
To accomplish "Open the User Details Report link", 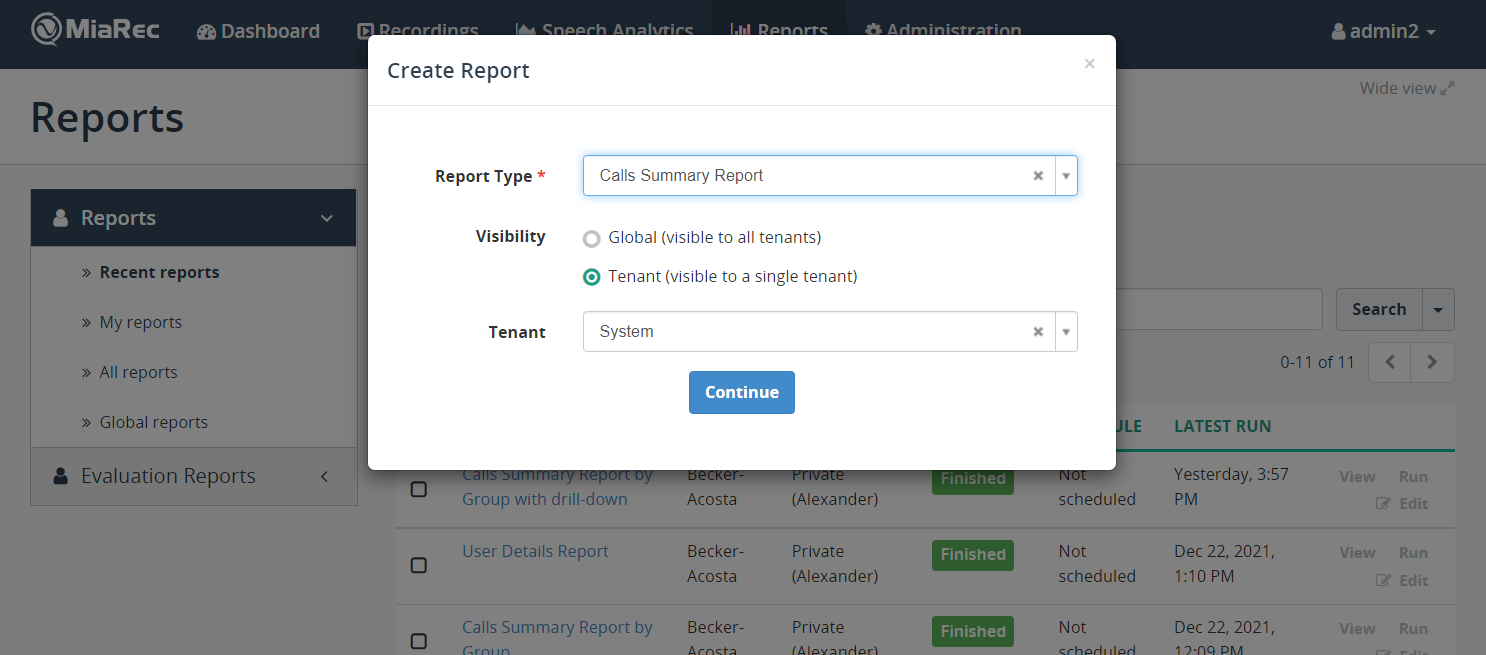I will pos(535,551).
